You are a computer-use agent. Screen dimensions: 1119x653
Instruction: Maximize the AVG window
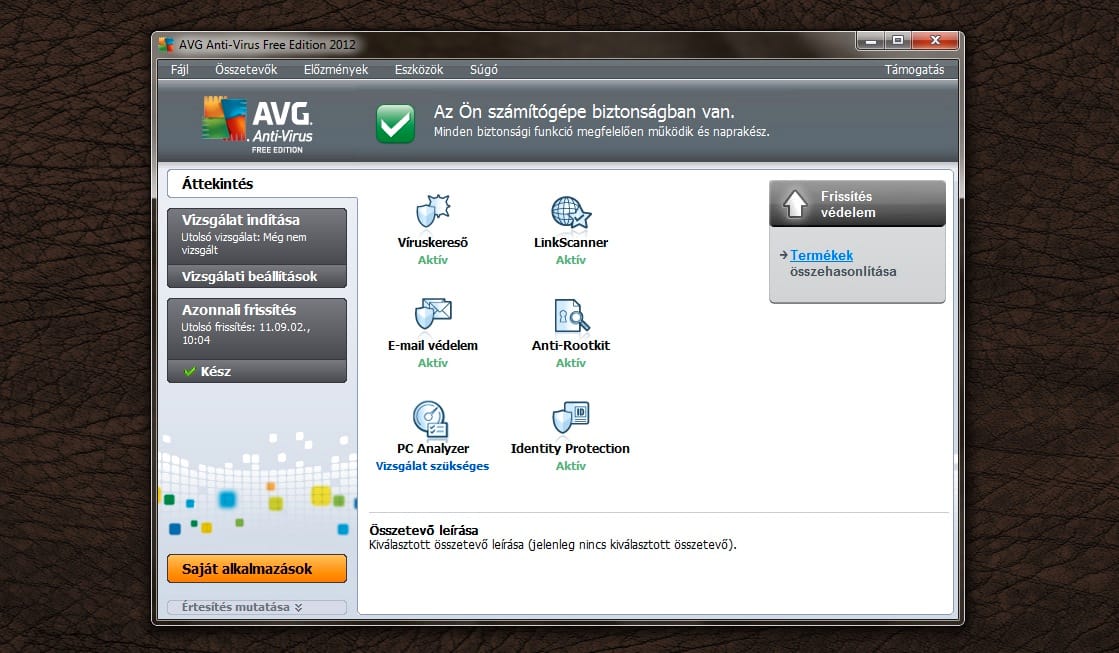pyautogui.click(x=898, y=41)
